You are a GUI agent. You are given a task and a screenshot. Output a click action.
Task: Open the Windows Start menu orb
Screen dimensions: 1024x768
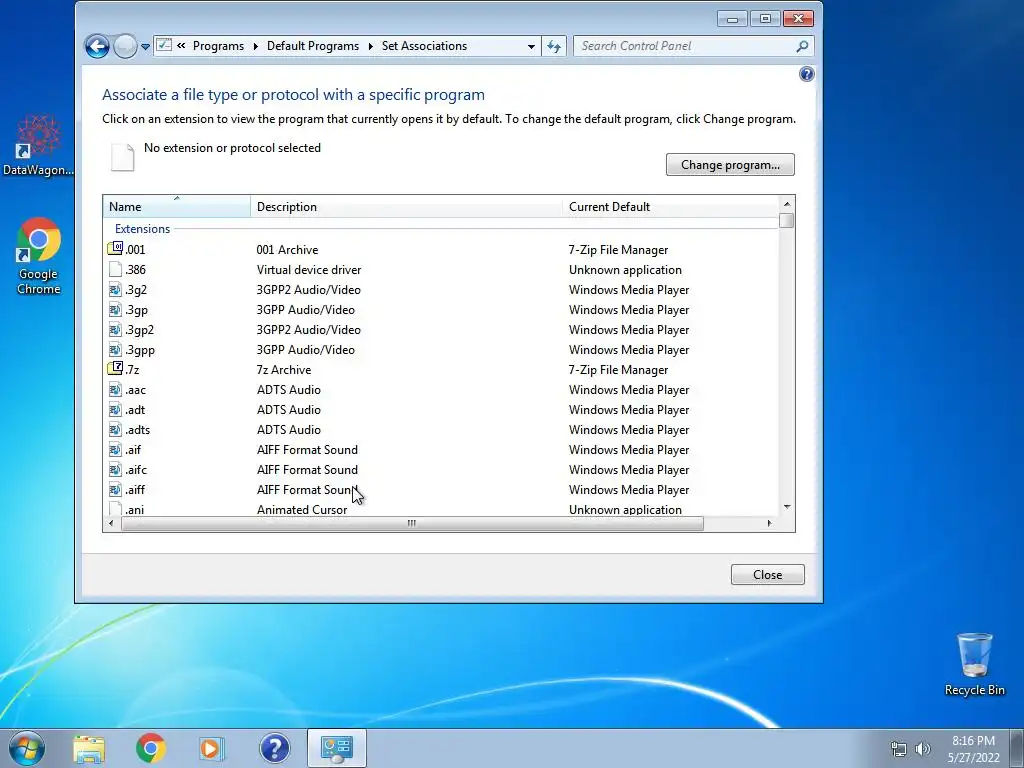[x=27, y=748]
